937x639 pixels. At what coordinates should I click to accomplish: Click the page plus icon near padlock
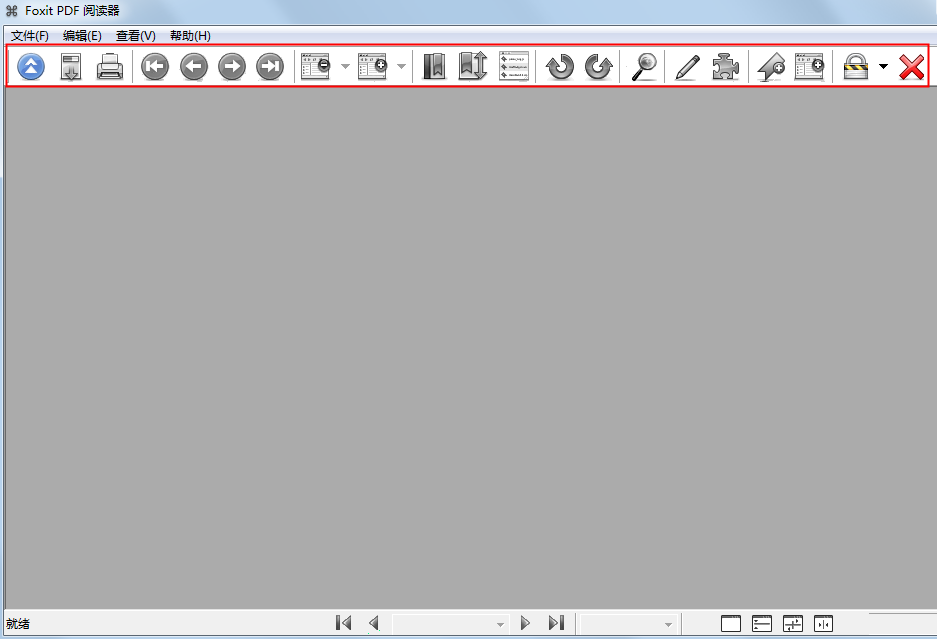810,66
